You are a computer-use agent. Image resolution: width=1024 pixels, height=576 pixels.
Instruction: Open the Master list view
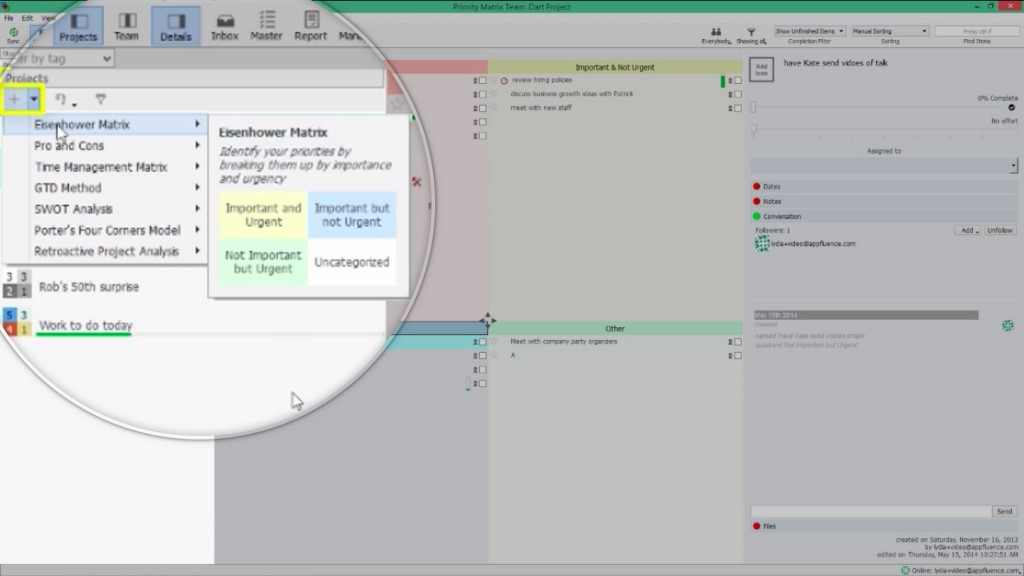tap(266, 26)
